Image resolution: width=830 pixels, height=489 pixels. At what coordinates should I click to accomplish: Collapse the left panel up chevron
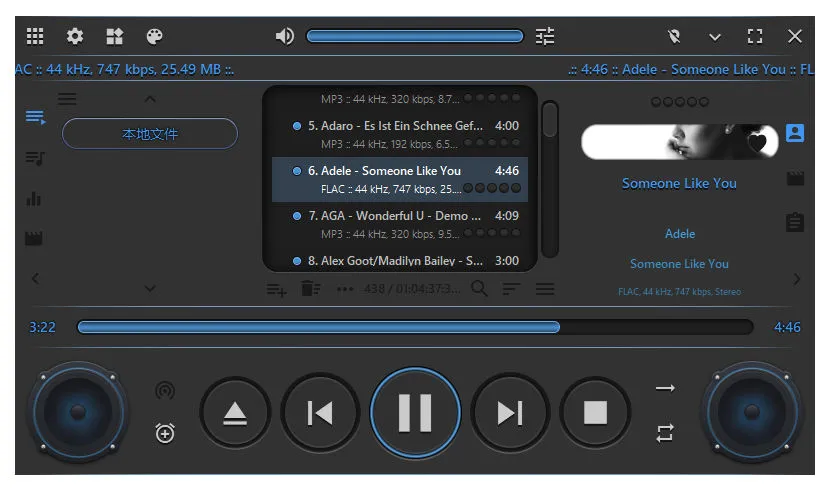tap(150, 99)
